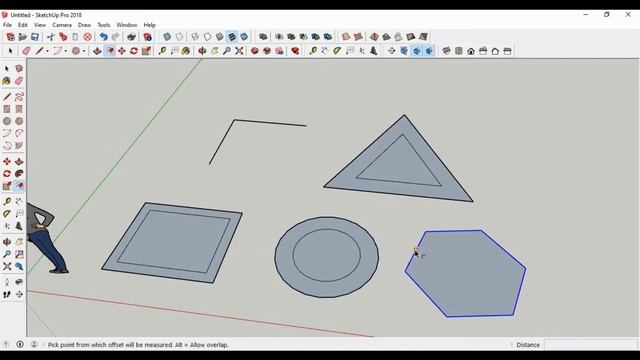Open the View menu
Image resolution: width=640 pixels, height=360 pixels.
coord(40,25)
